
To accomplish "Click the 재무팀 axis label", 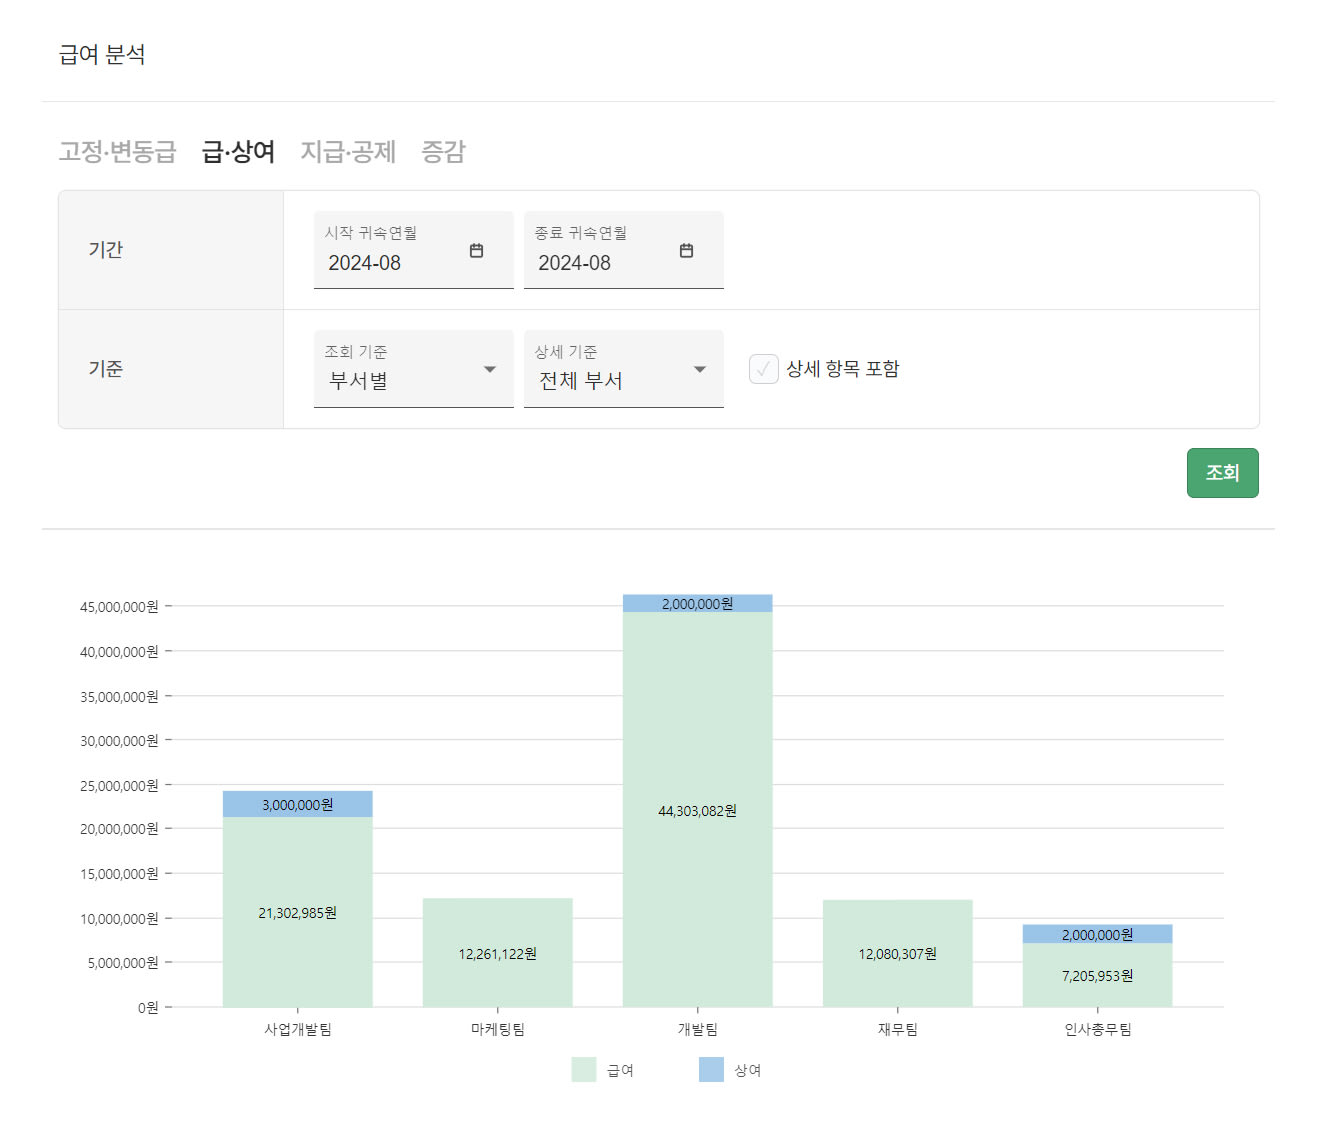I will 897,1029.
